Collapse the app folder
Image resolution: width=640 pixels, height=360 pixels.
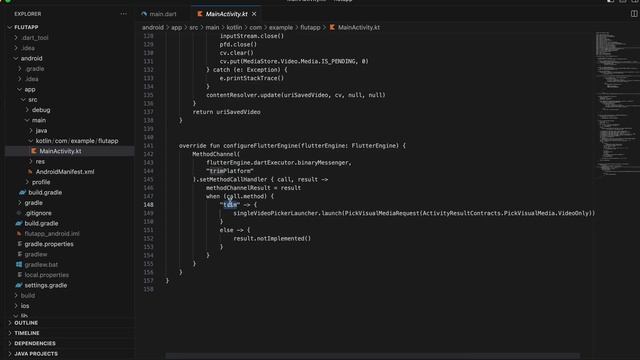coord(20,89)
